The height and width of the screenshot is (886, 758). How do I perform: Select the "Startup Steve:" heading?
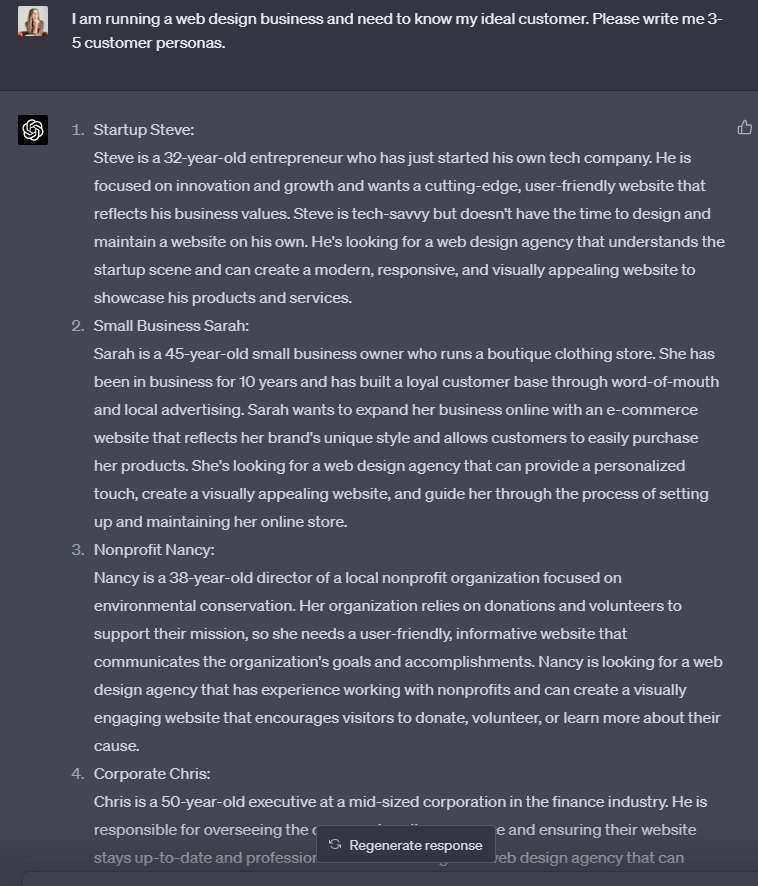[144, 130]
